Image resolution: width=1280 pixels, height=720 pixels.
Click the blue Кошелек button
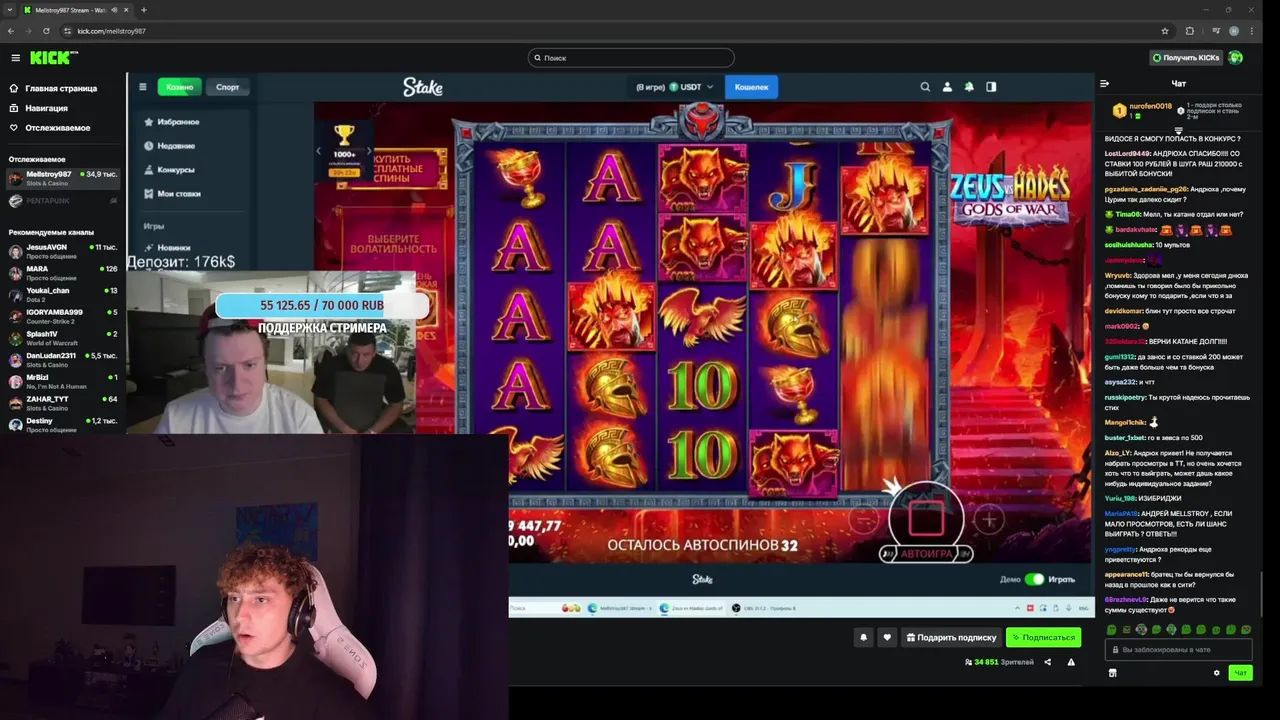coord(751,87)
